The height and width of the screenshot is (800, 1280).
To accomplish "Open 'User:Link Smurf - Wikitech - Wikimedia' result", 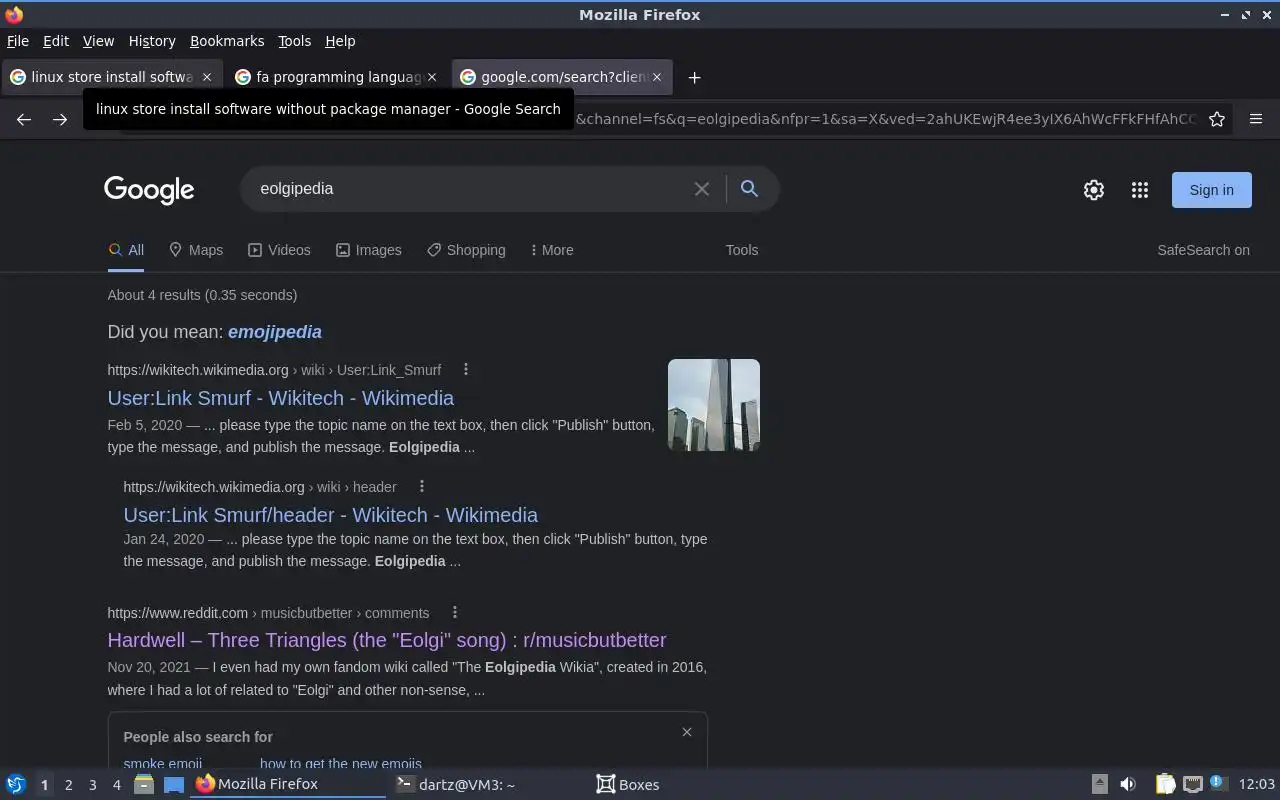I will pos(281,398).
